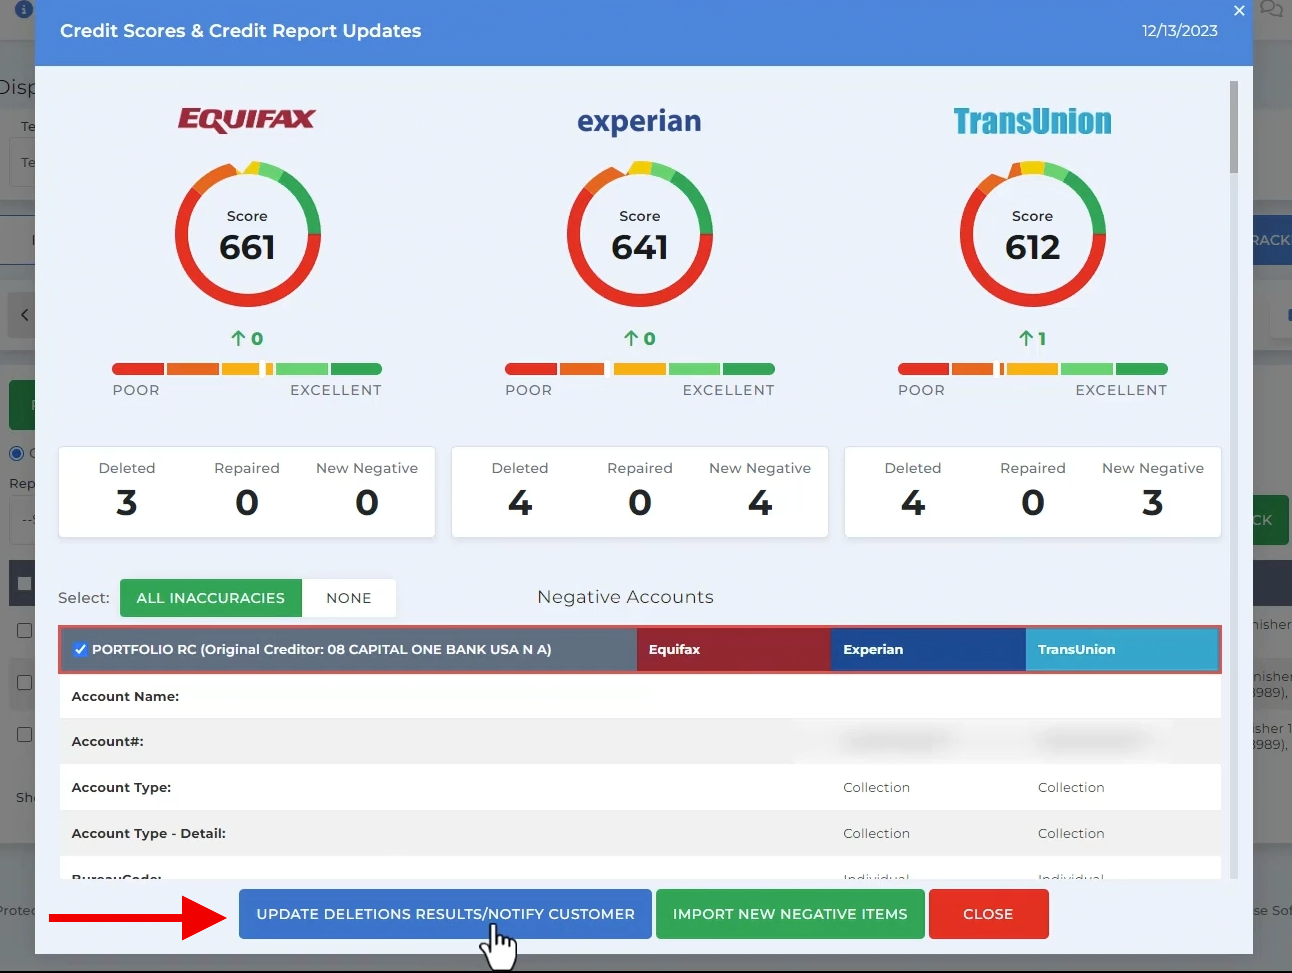Click Update Deletions Results/Notify Customer button
Viewport: 1292px width, 973px height.
click(445, 914)
